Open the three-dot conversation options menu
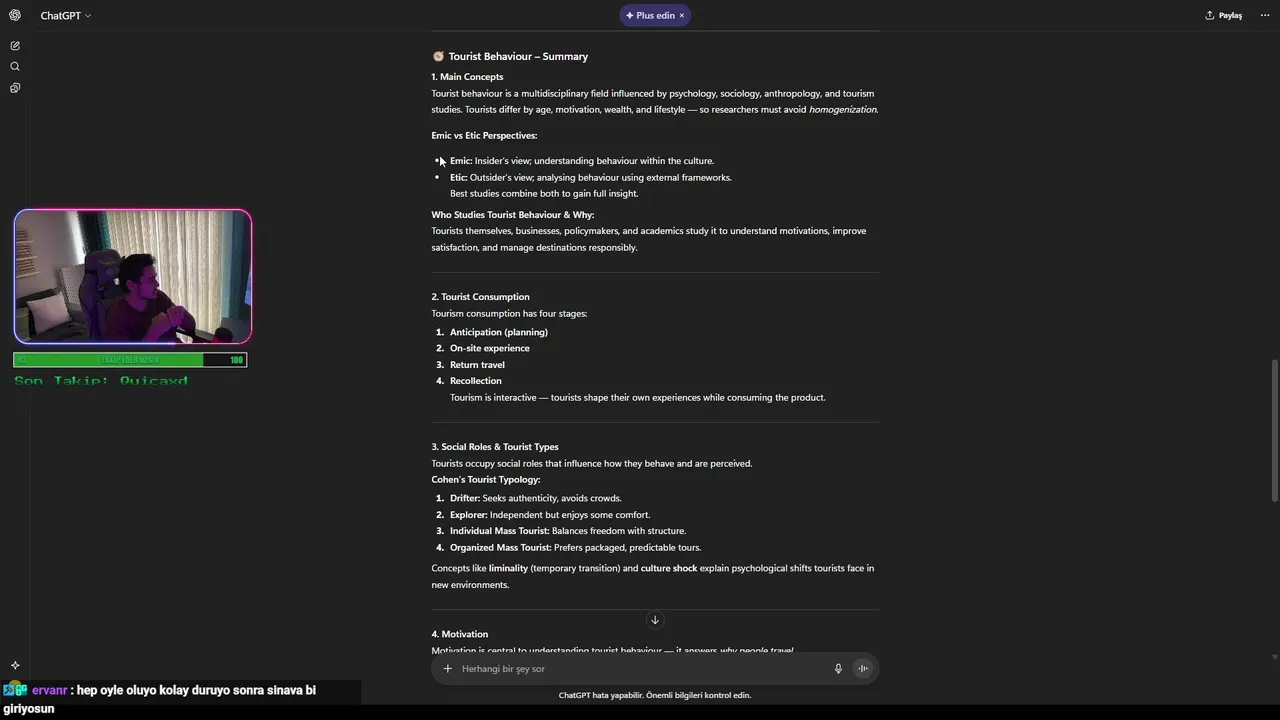Screen dimensions: 1280x720 click(1265, 16)
